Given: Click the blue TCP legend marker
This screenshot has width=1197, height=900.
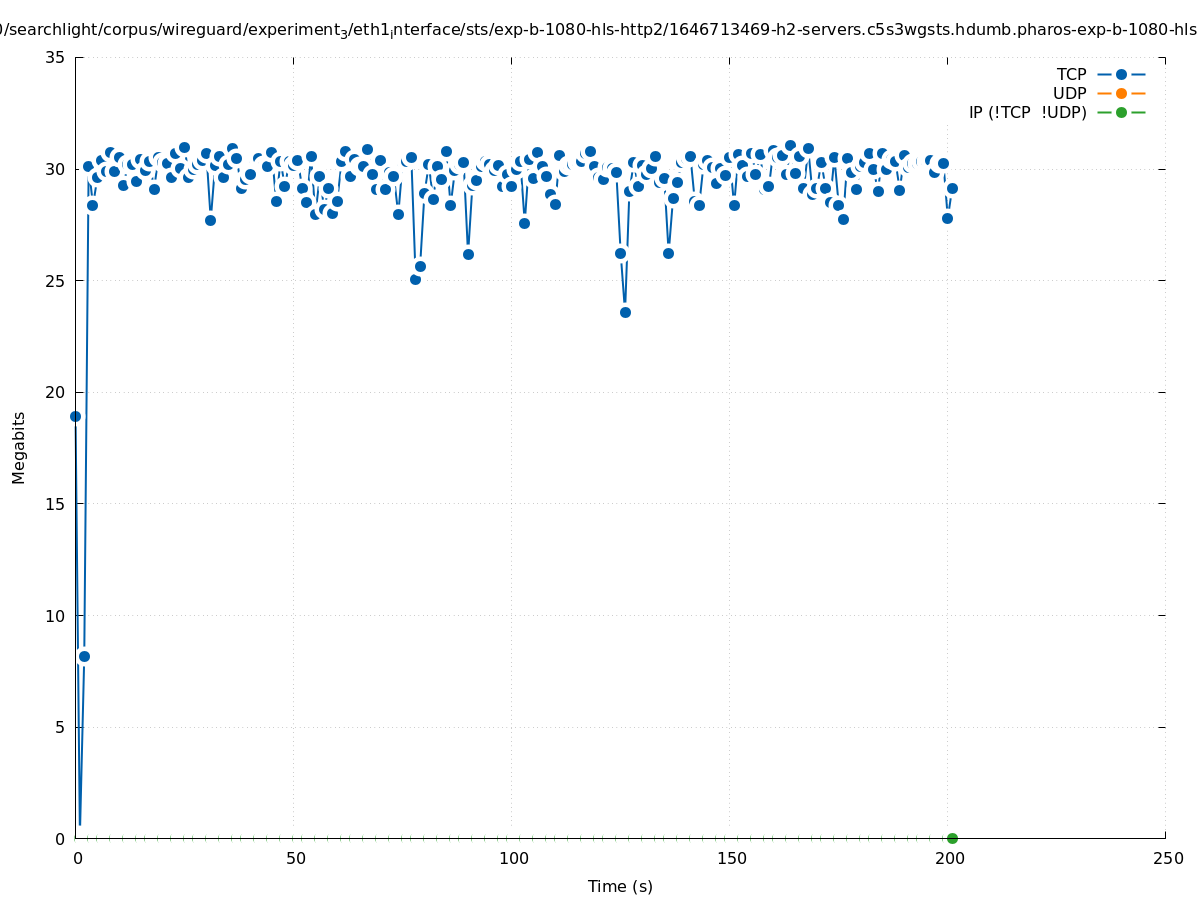Looking at the screenshot, I should pyautogui.click(x=1121, y=74).
